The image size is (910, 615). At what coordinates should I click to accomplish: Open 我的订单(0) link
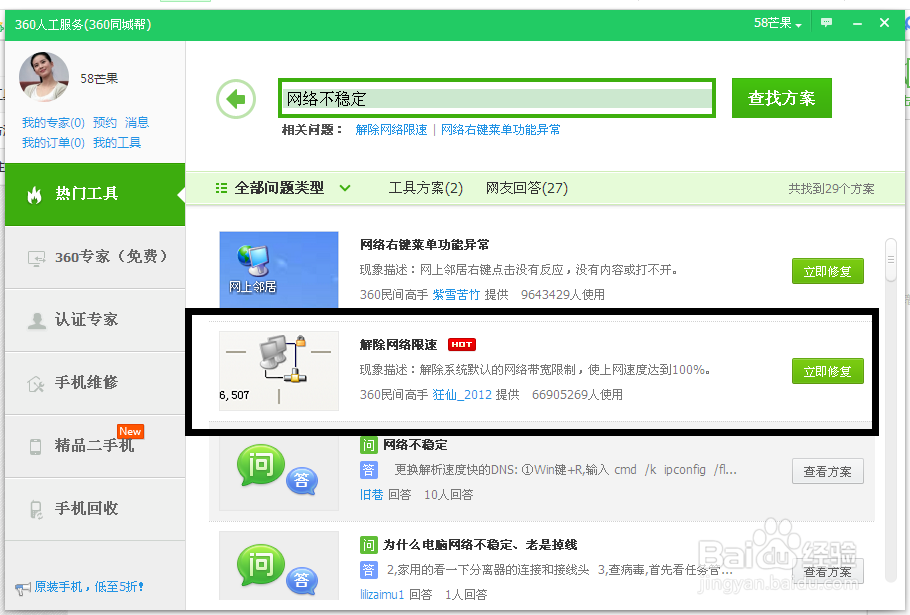pos(53,143)
